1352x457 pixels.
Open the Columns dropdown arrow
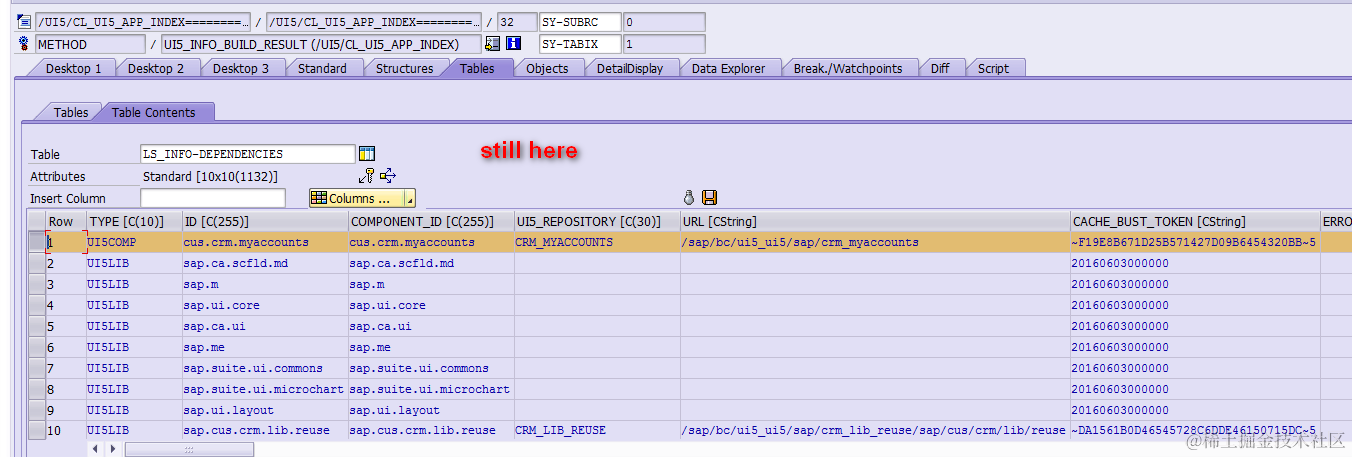409,198
